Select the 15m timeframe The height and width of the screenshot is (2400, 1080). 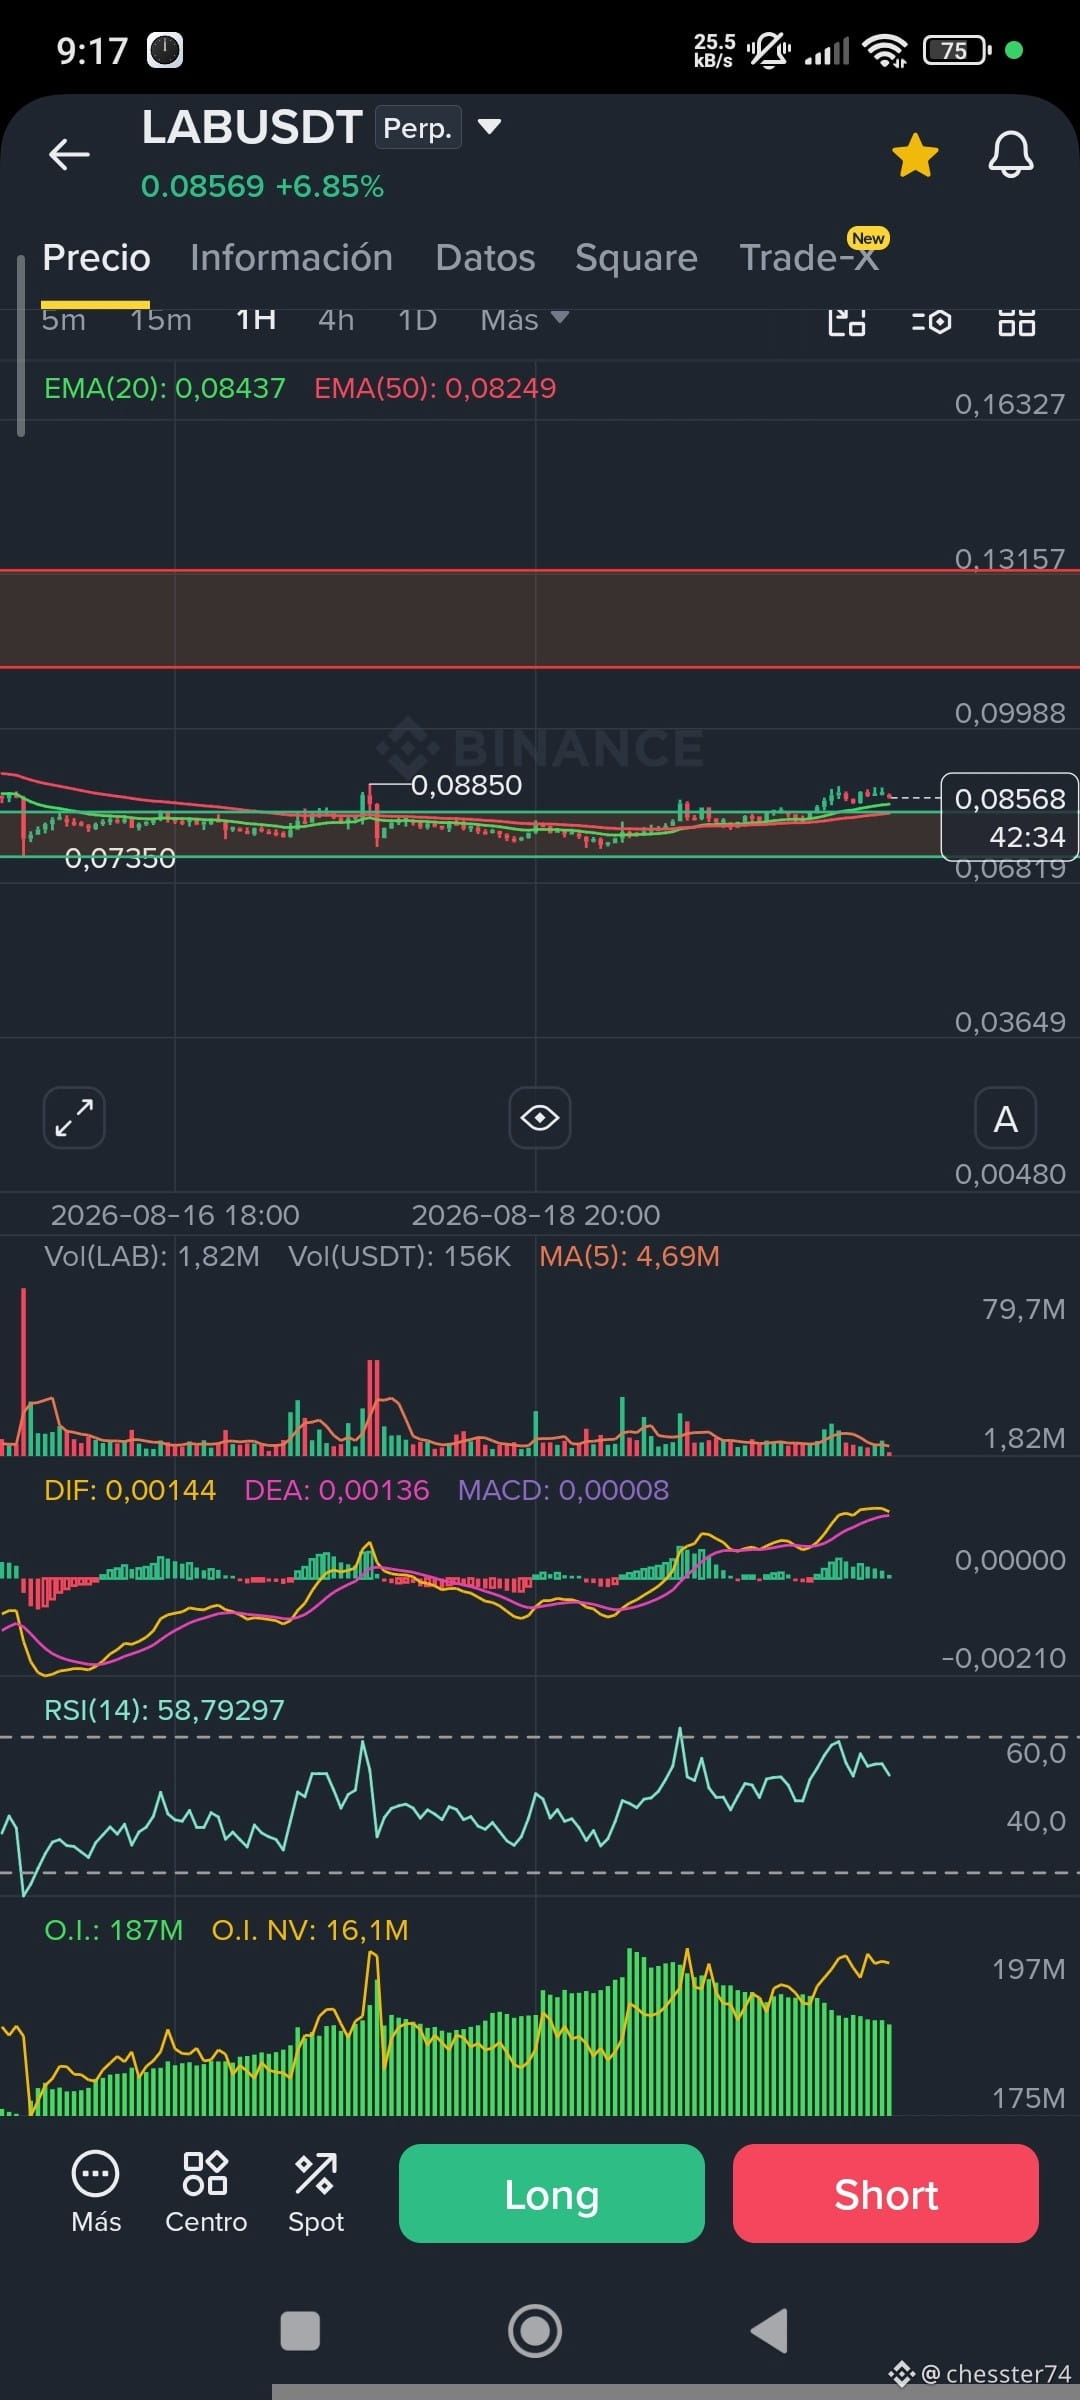tap(160, 320)
